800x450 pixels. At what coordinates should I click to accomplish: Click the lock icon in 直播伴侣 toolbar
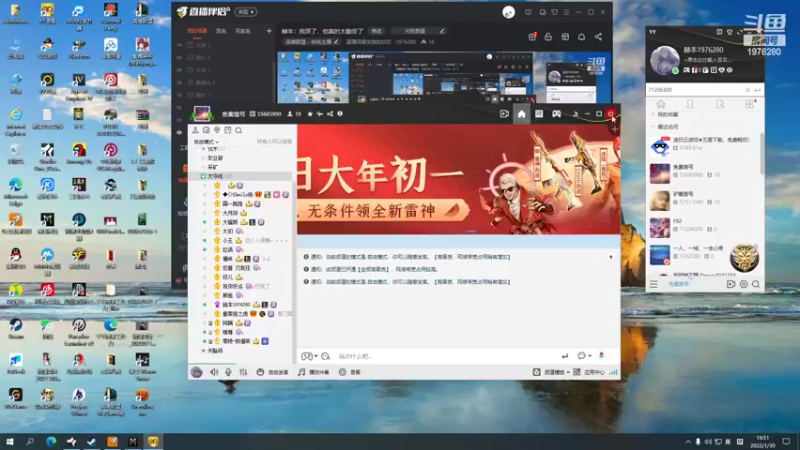(548, 37)
